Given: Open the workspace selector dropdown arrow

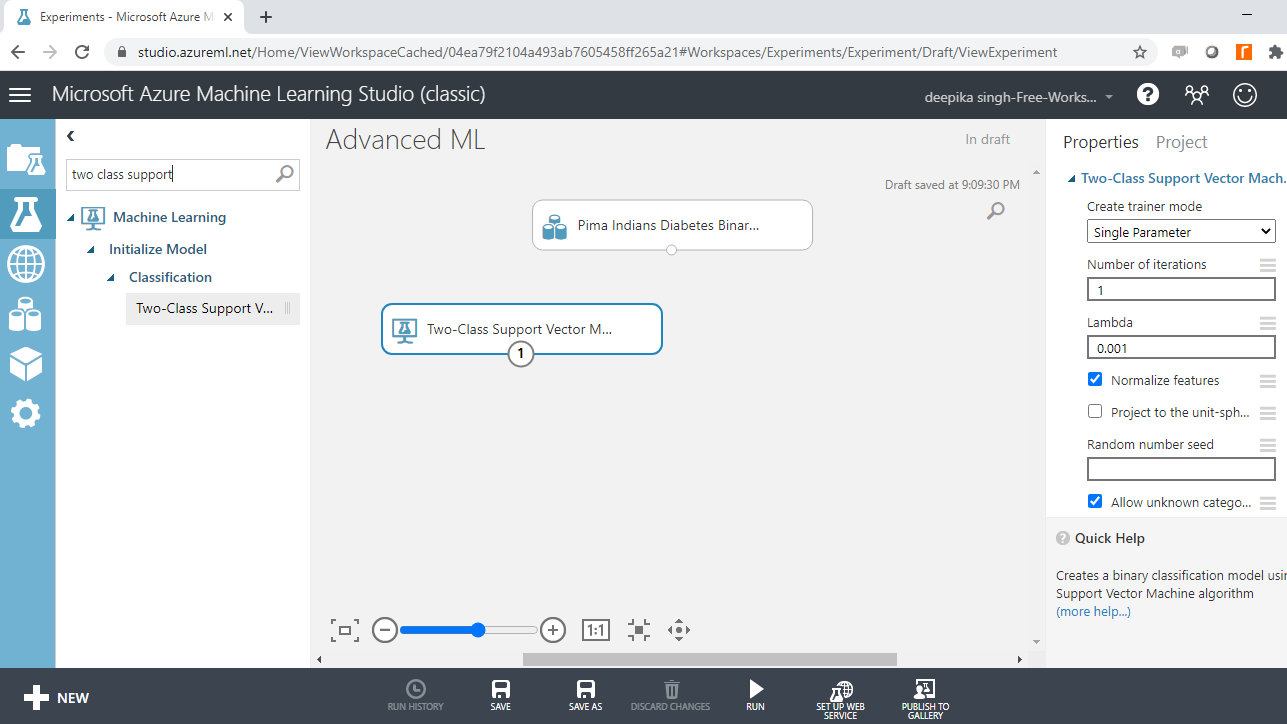Looking at the screenshot, I should click(1109, 97).
